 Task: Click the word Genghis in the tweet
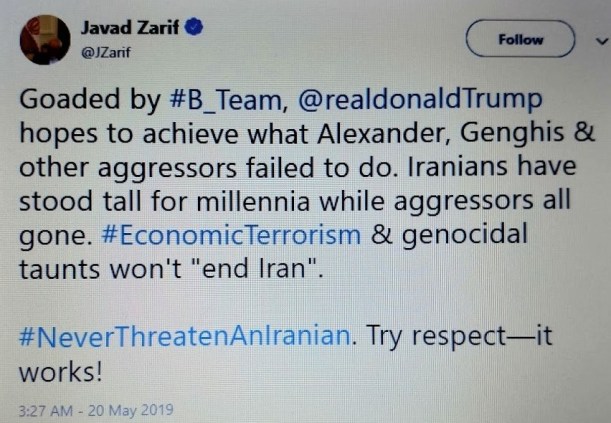tap(506, 133)
